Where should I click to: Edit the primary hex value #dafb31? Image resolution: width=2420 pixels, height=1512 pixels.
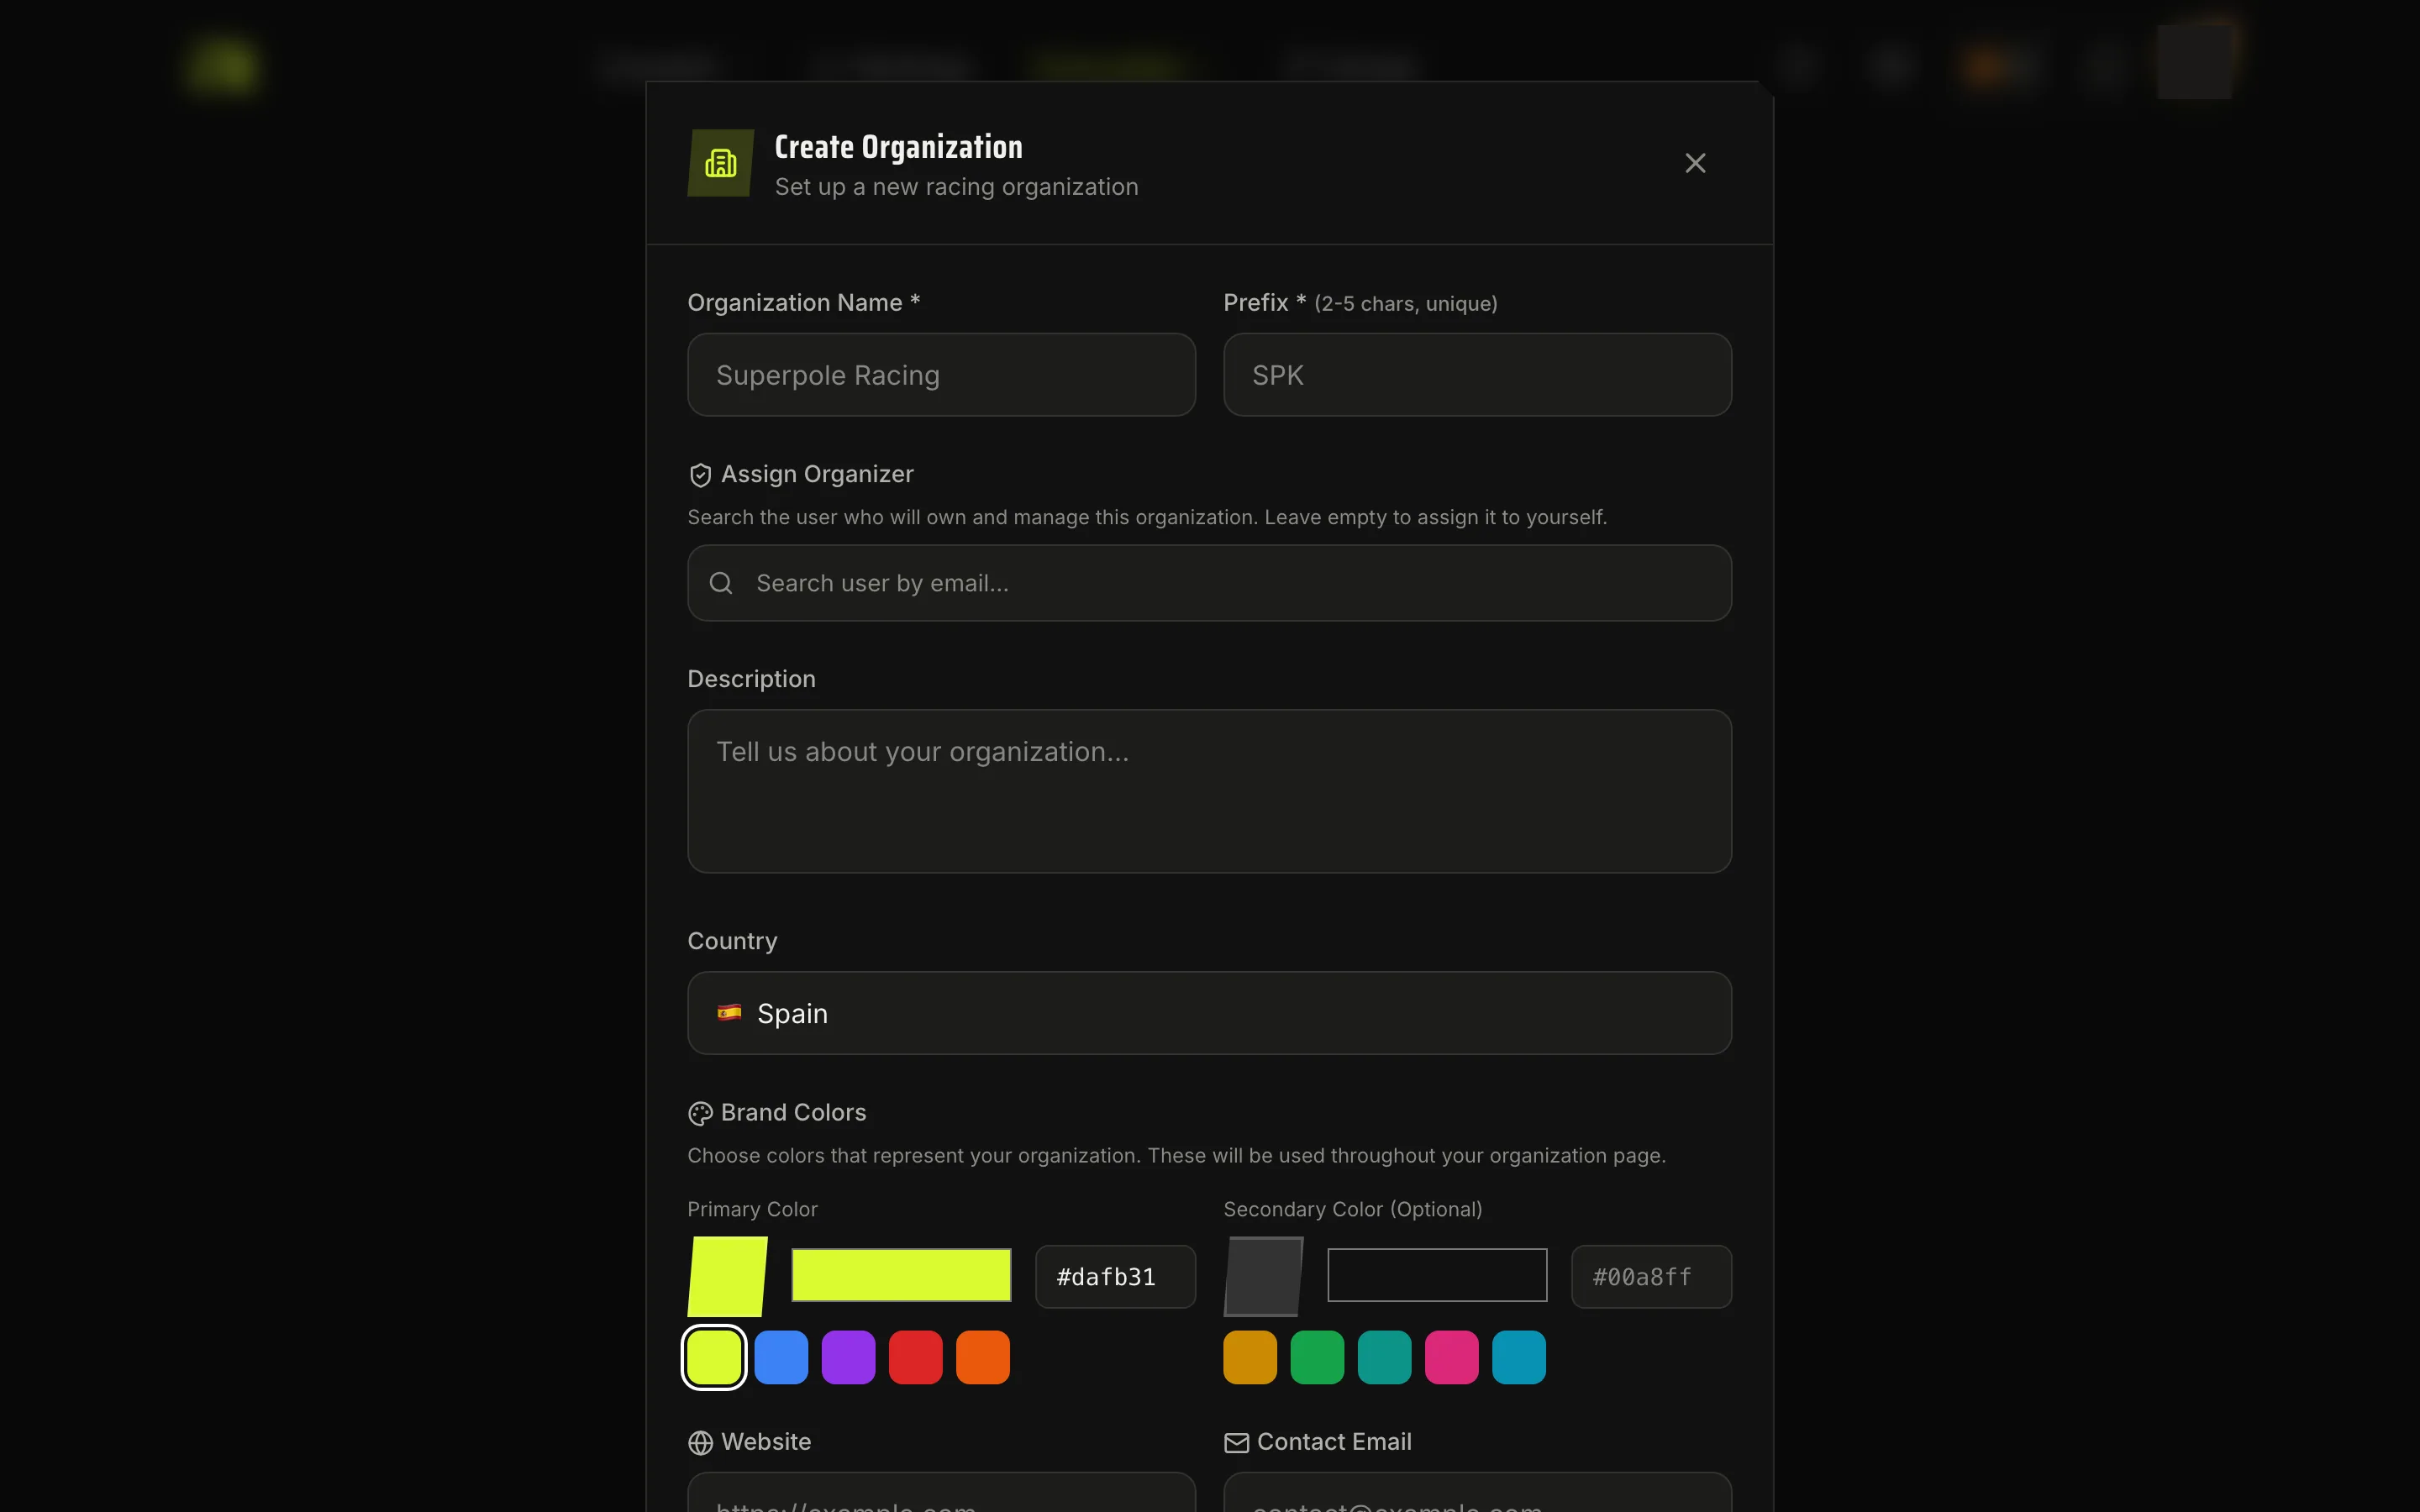coord(1115,1277)
